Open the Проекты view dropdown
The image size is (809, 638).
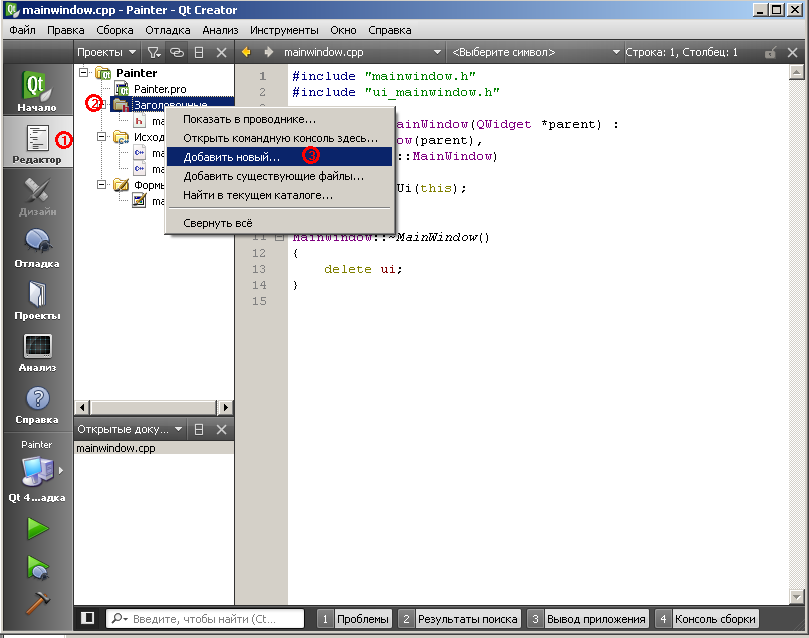point(106,52)
